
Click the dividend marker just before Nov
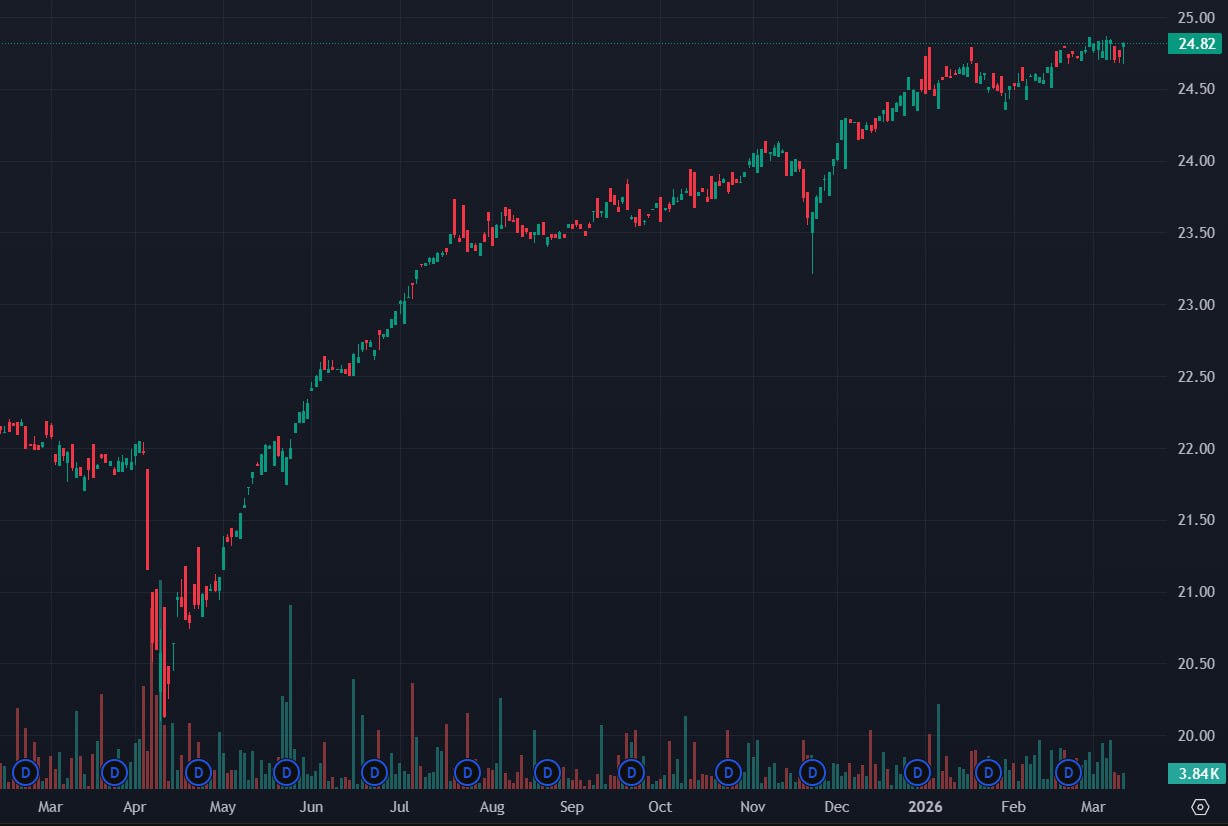click(728, 772)
